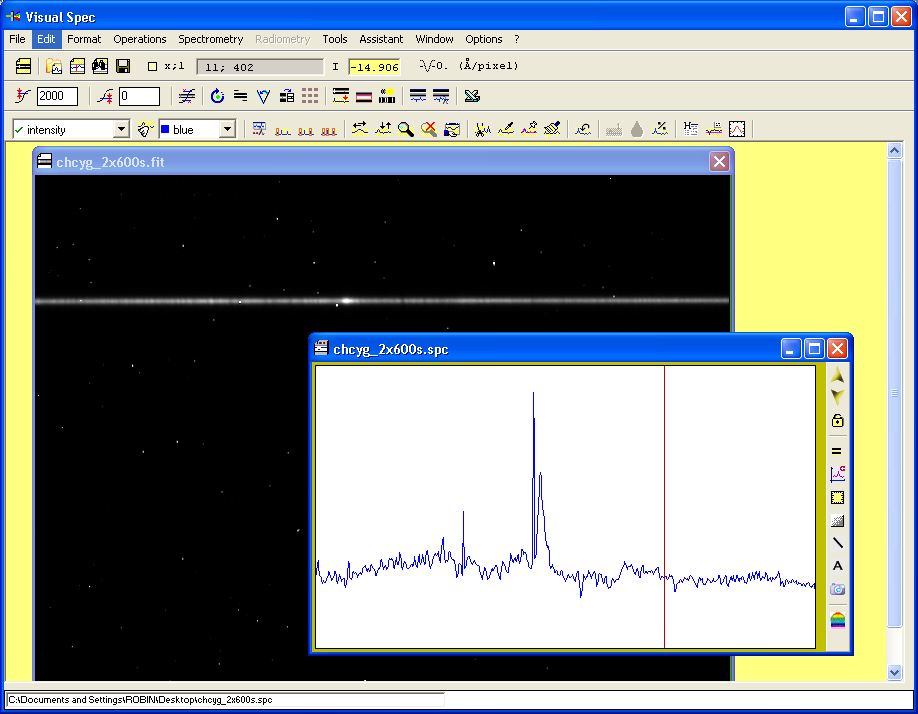Select the diagonal line tool in spectrum sidebar
The width and height of the screenshot is (918, 714).
(x=837, y=543)
